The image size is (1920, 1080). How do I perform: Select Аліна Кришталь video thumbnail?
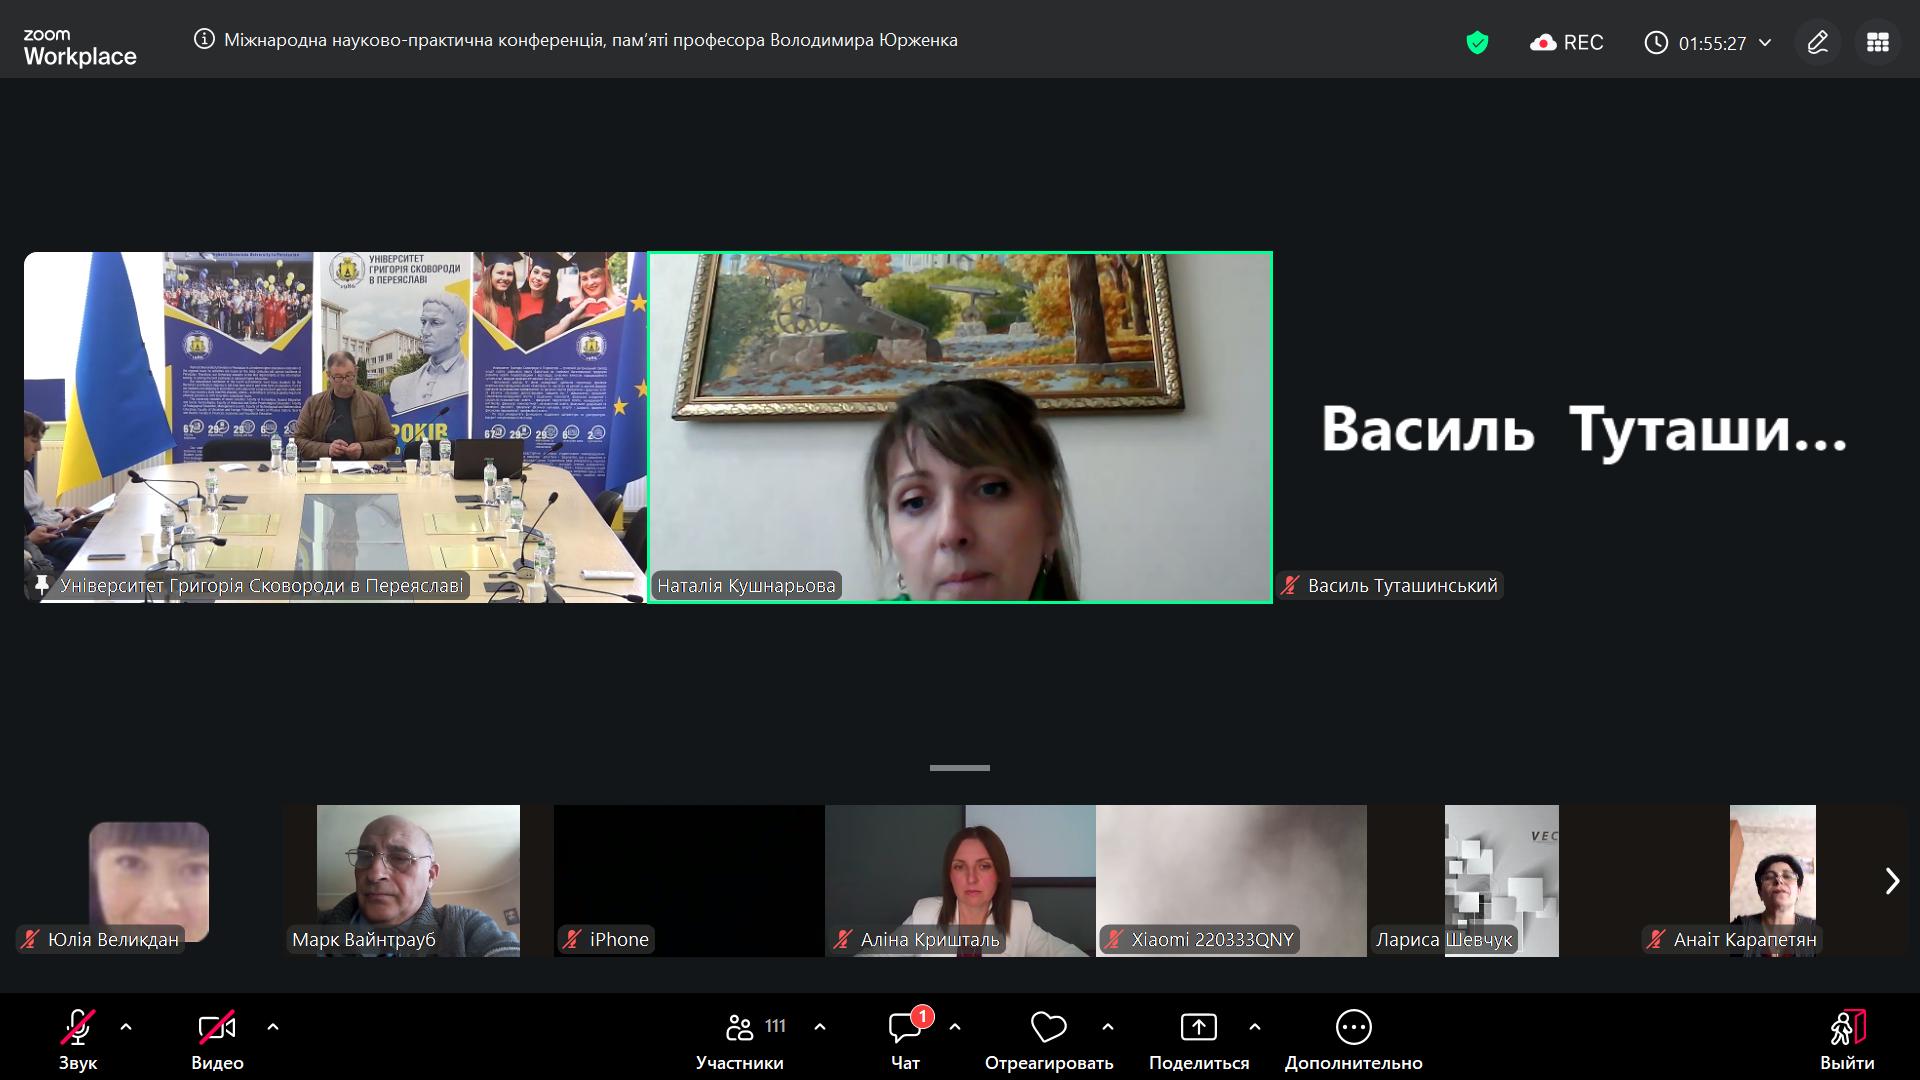pyautogui.click(x=960, y=880)
